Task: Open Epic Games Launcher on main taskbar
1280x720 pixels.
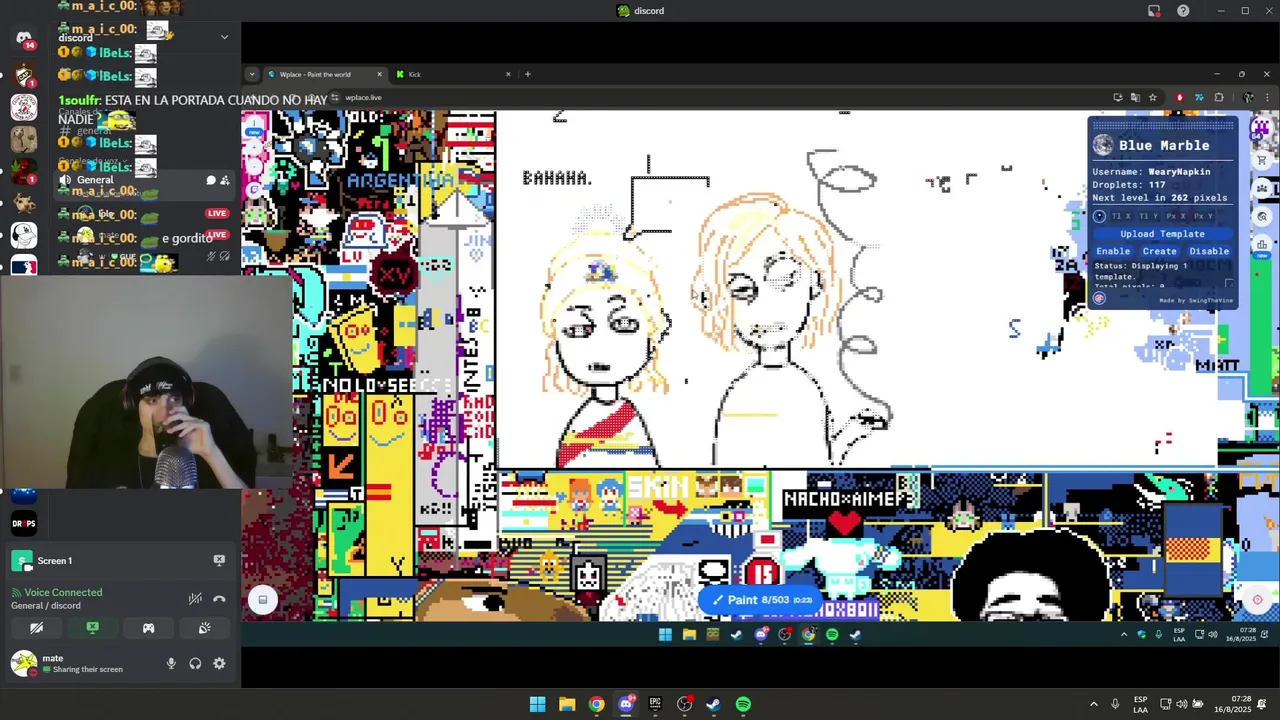Action: coord(655,704)
